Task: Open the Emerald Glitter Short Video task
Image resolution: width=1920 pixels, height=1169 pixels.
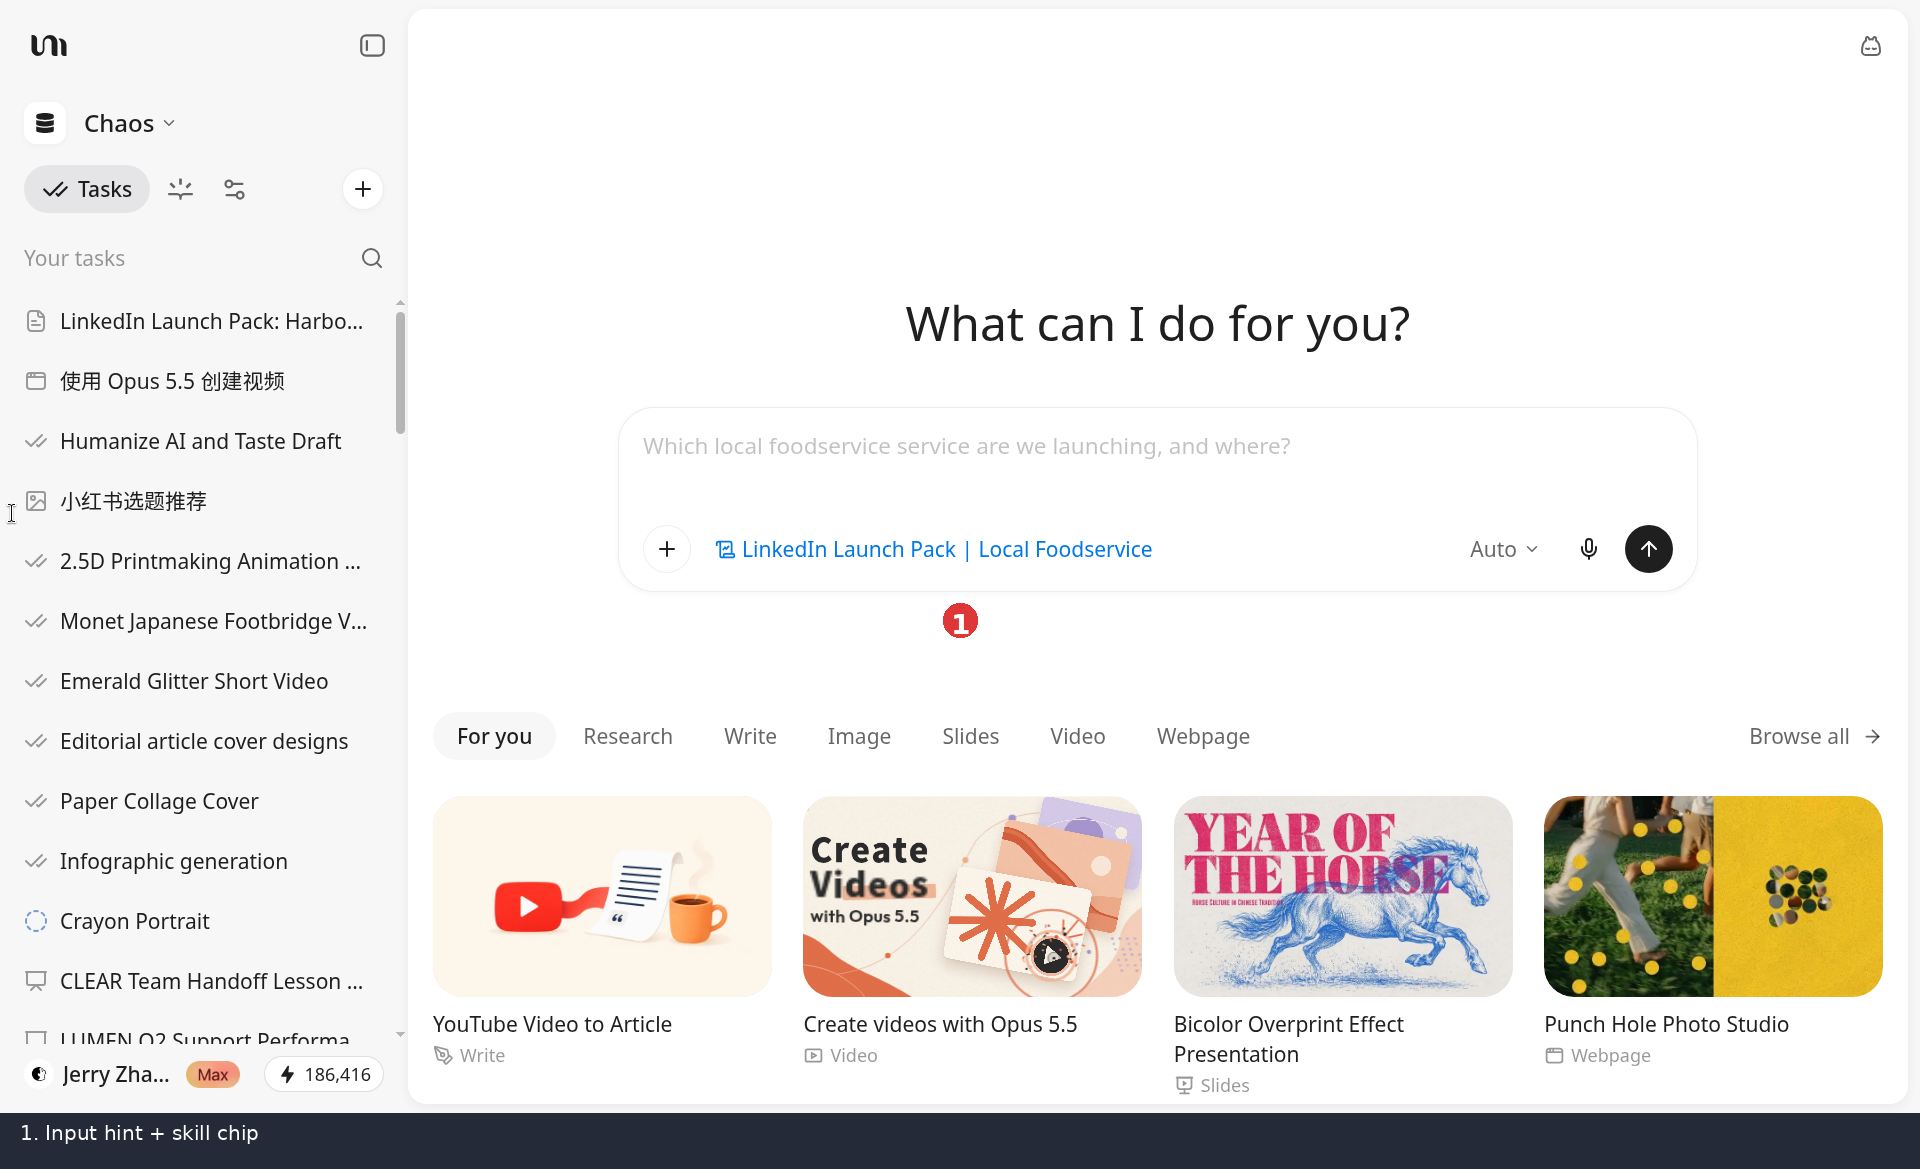Action: [201, 681]
